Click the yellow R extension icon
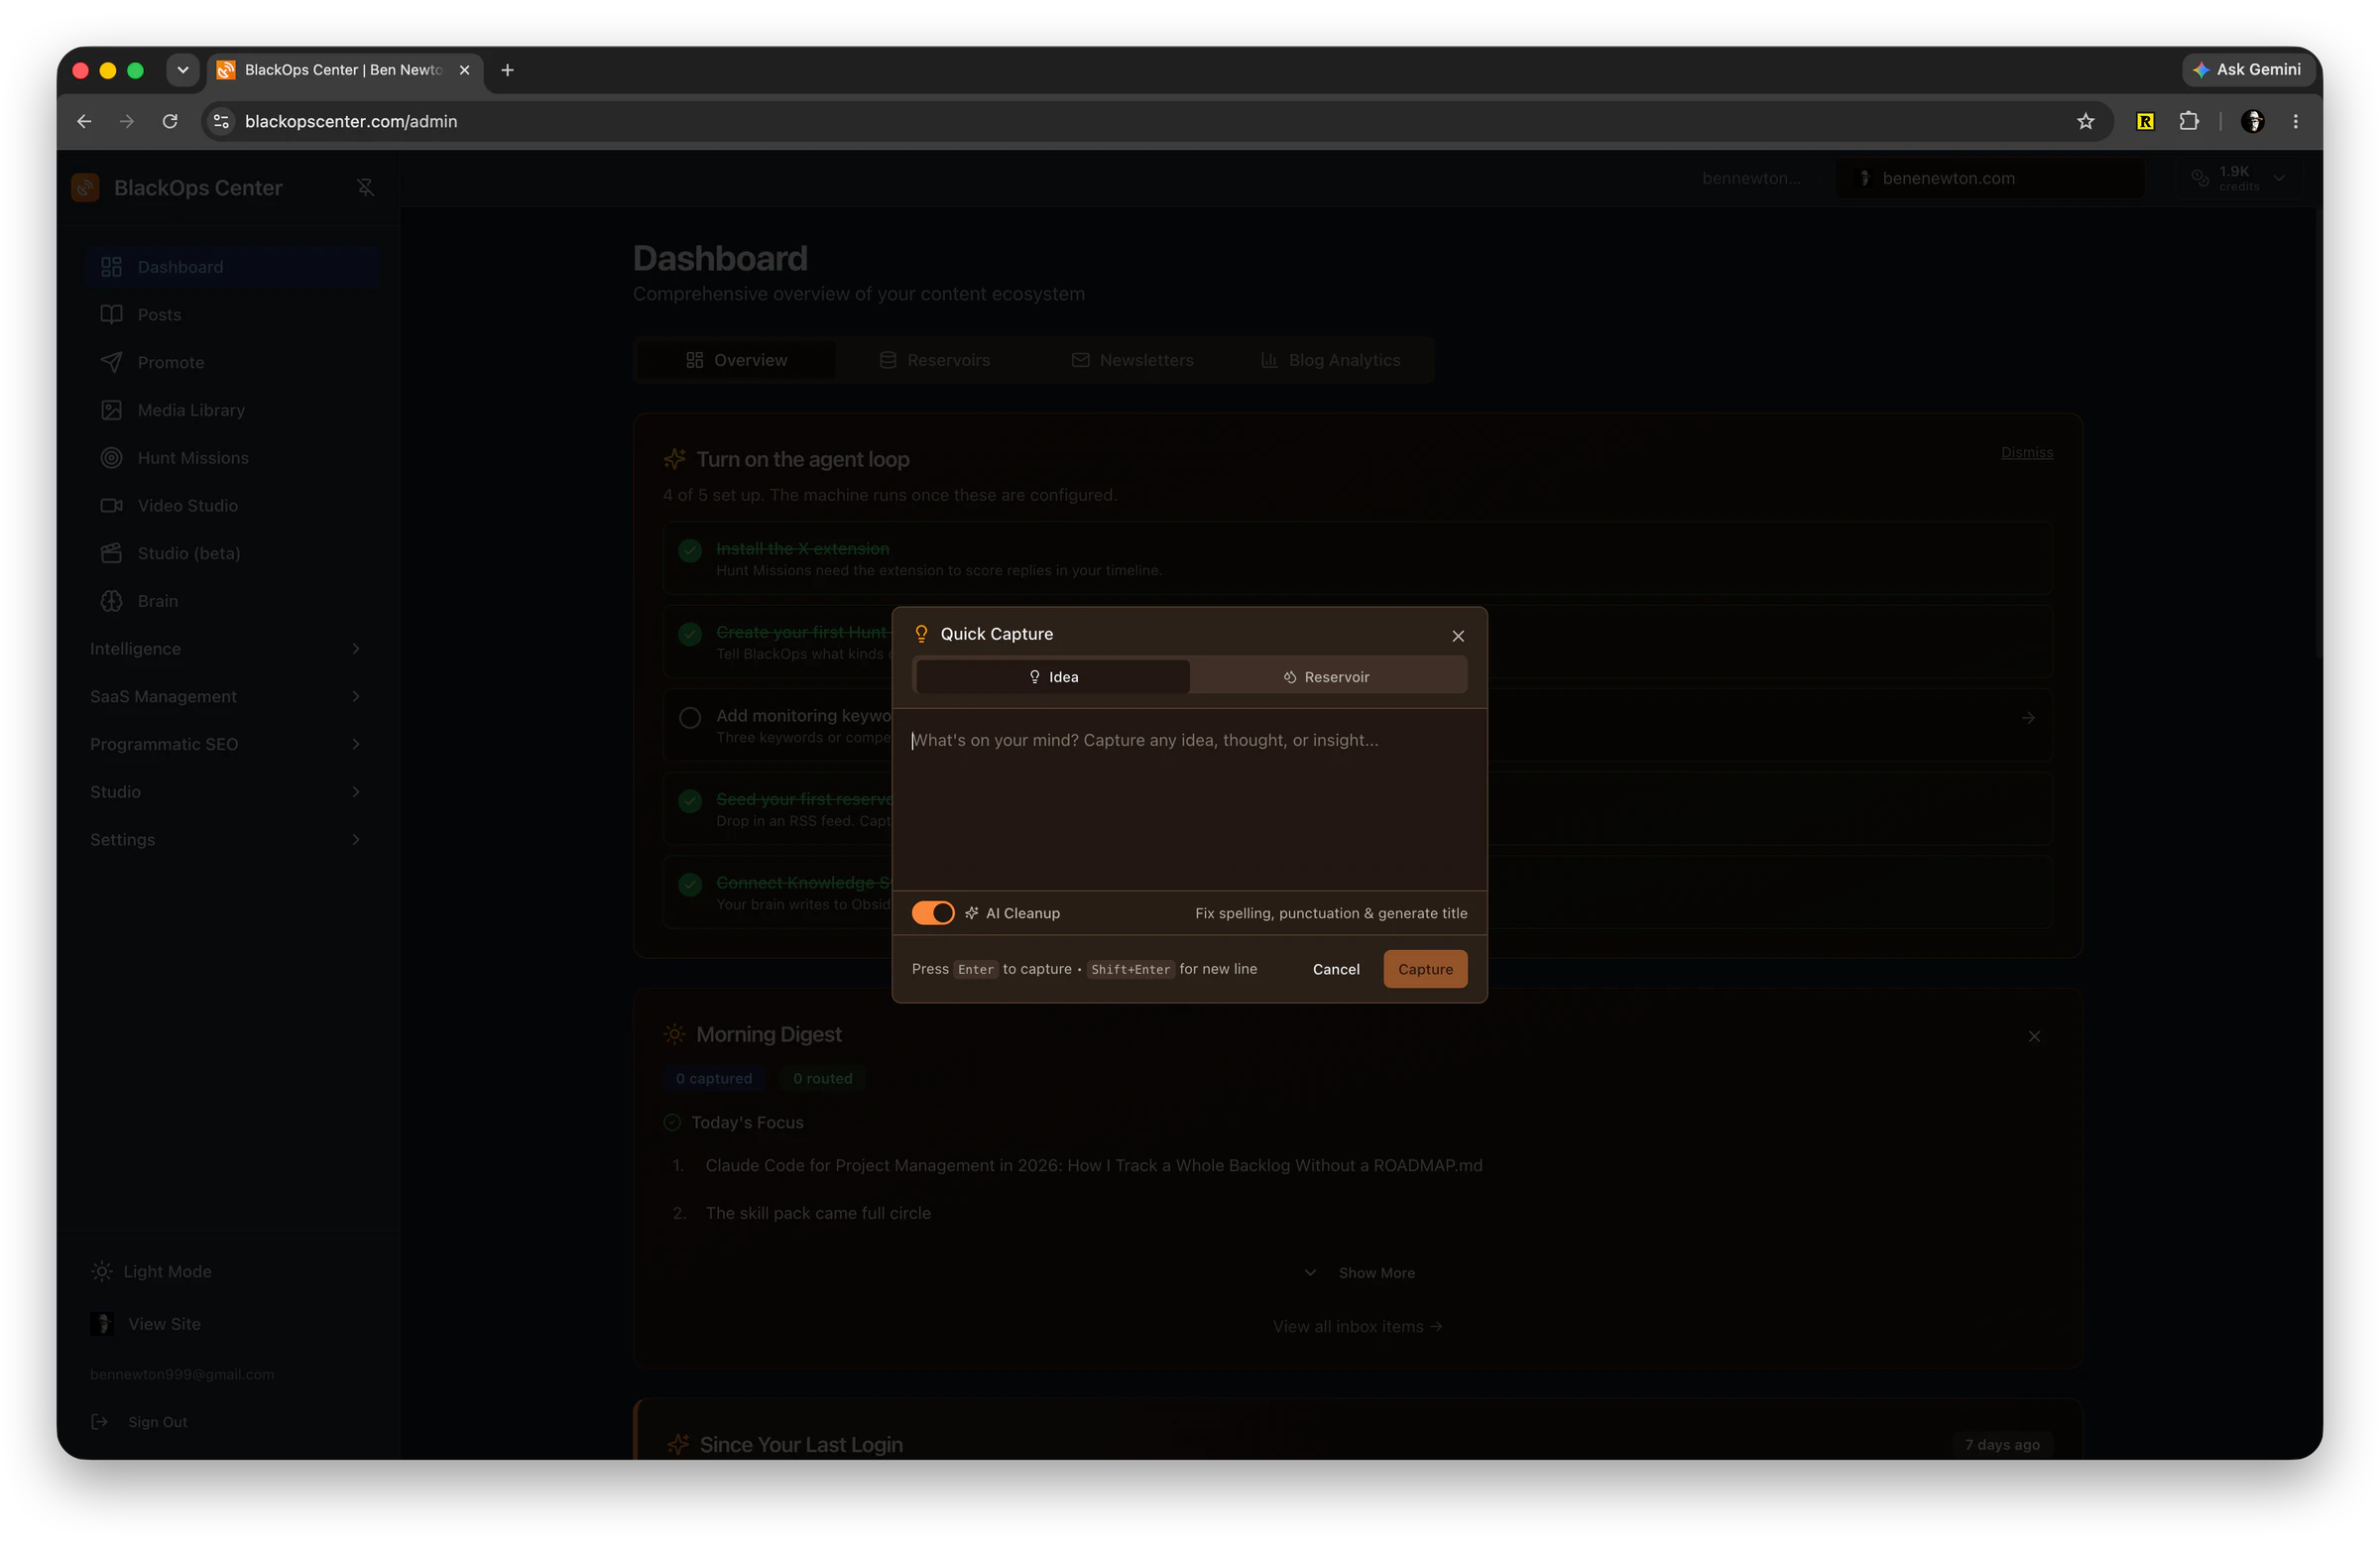This screenshot has height=1549, width=2380. pos(2145,121)
